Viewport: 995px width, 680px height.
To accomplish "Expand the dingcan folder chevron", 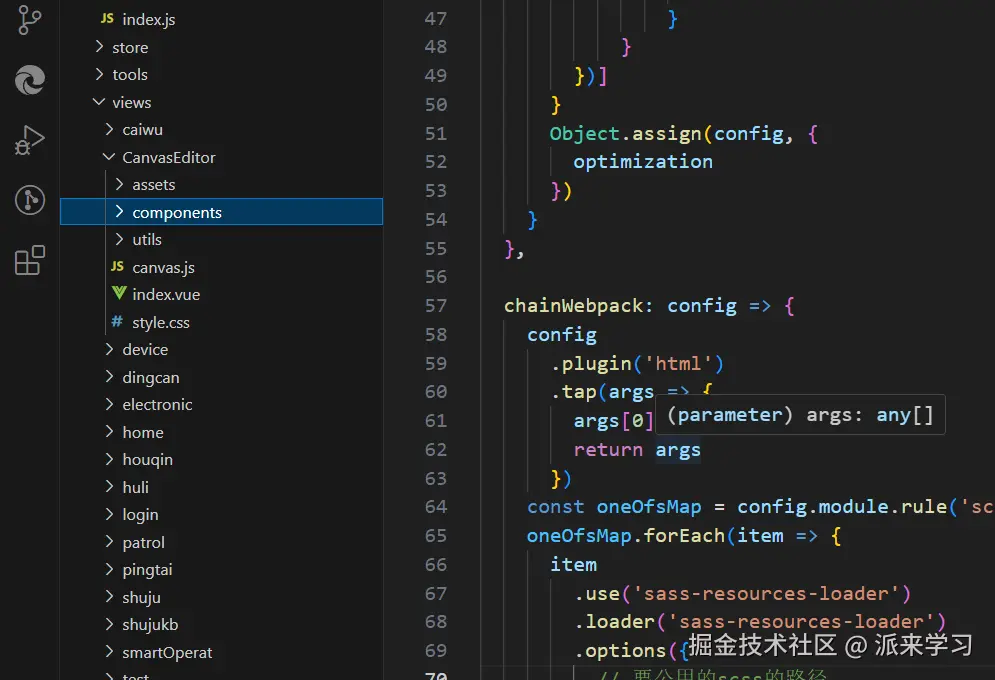I will [109, 377].
